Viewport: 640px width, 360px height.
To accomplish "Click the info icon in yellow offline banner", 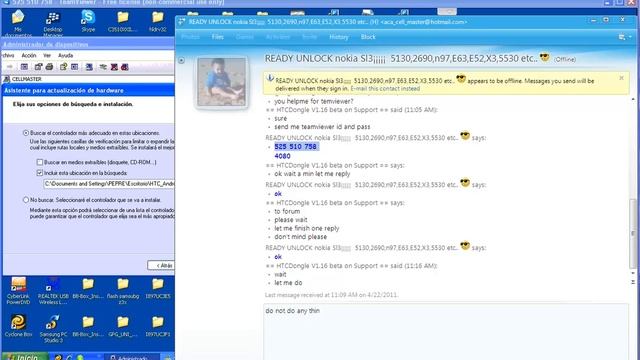I will point(269,78).
